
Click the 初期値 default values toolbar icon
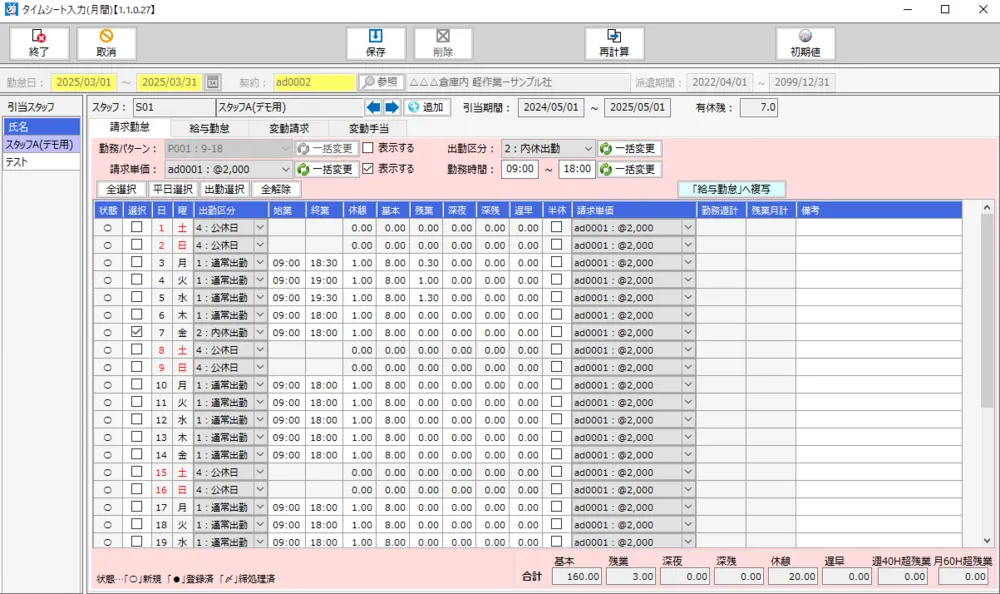(x=805, y=43)
